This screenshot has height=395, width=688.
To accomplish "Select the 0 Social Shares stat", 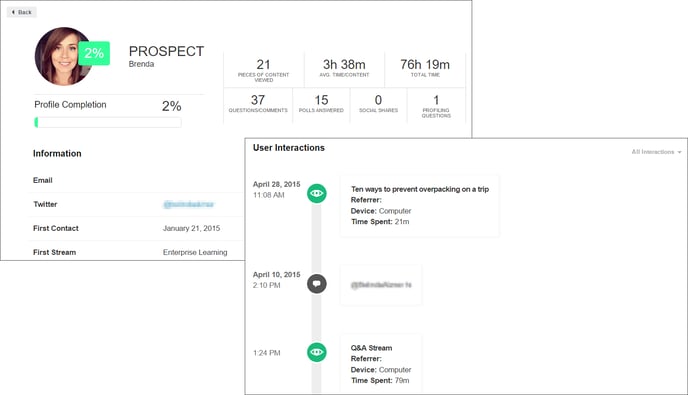I will tap(379, 105).
